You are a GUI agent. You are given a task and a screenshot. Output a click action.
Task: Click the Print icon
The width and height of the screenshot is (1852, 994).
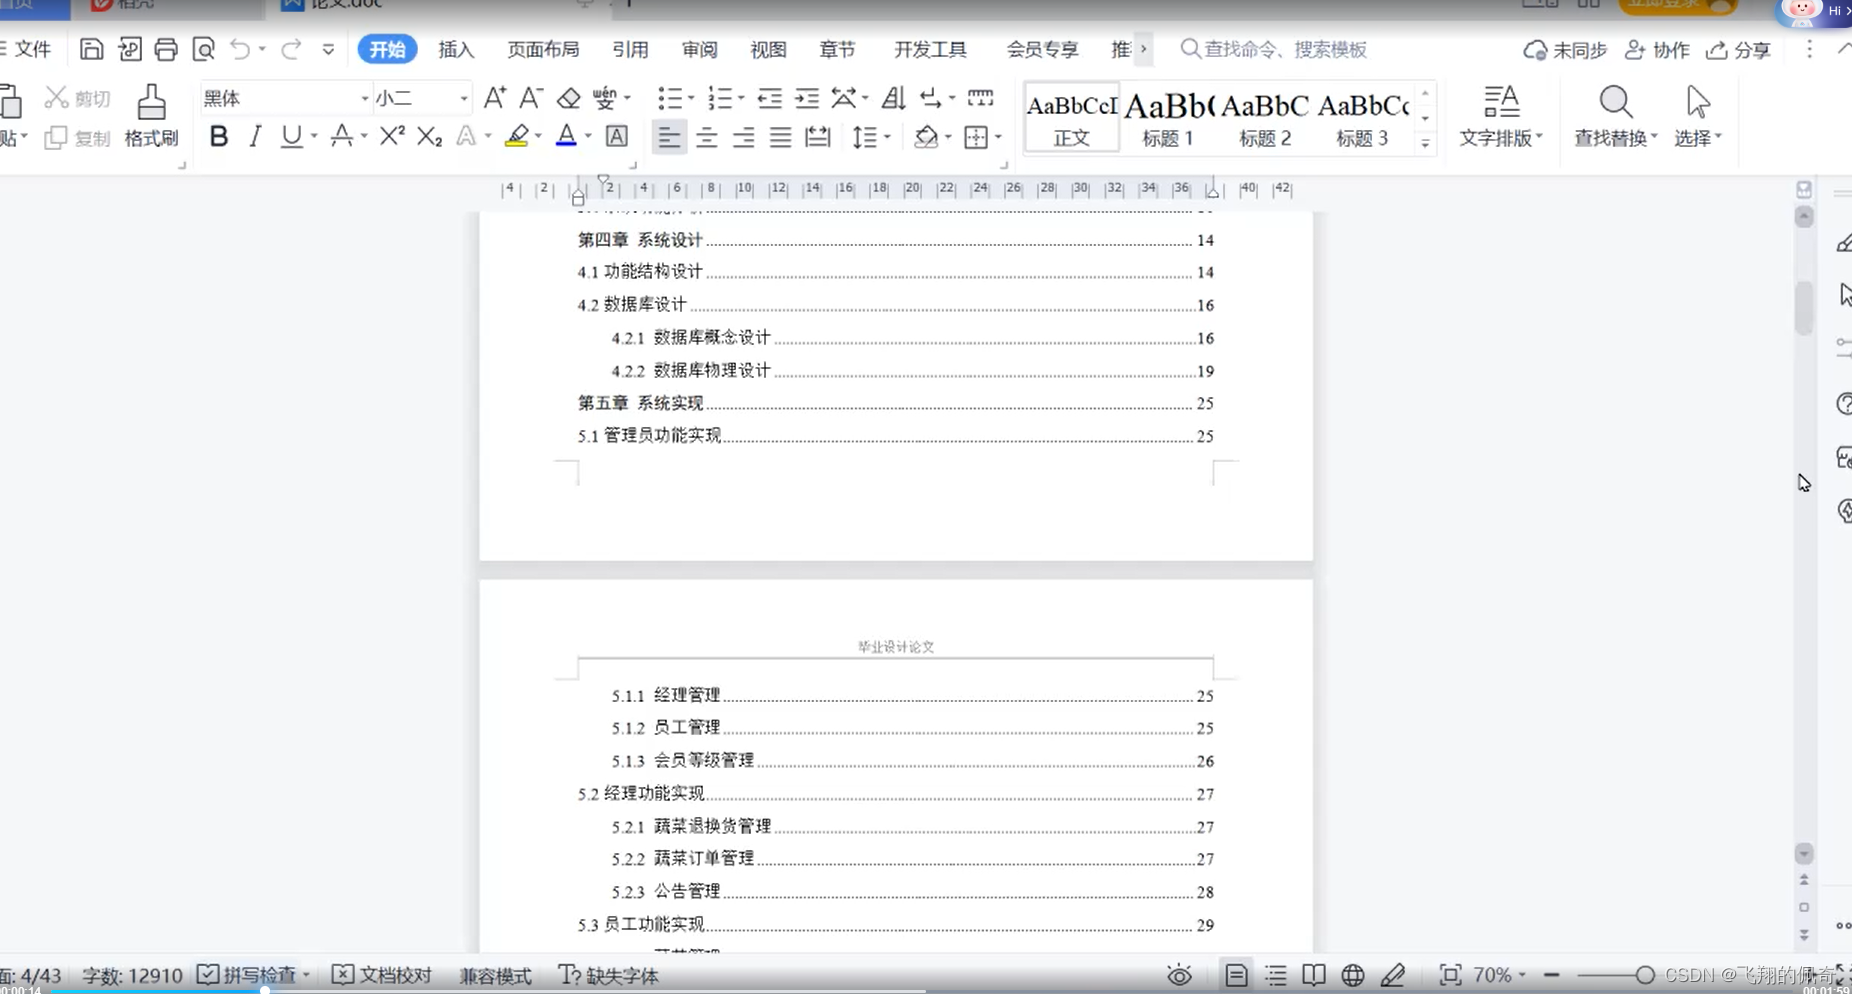coord(166,49)
